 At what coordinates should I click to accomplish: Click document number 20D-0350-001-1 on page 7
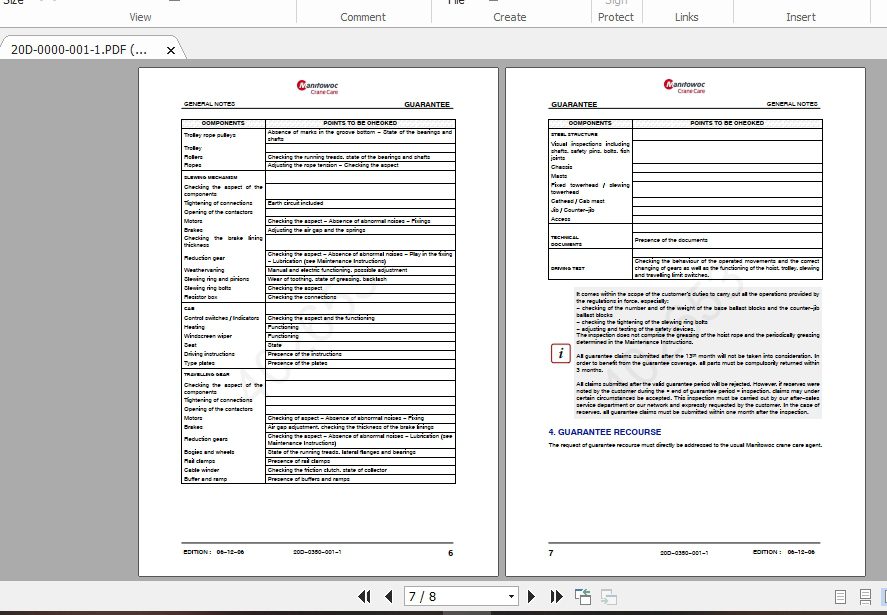point(684,553)
